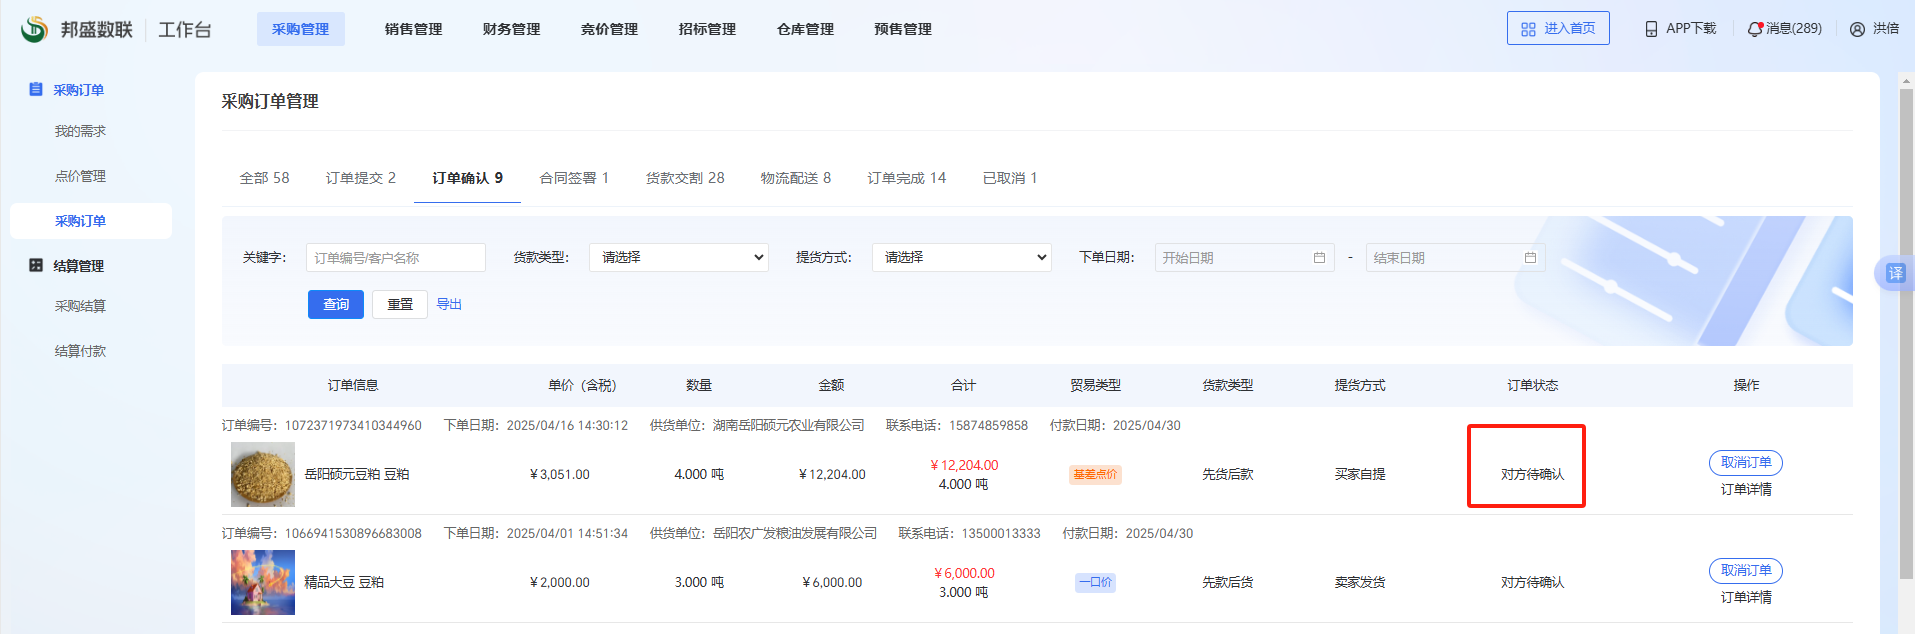The image size is (1915, 634).
Task: Open the 消息(289) notification bell
Action: pyautogui.click(x=1755, y=29)
